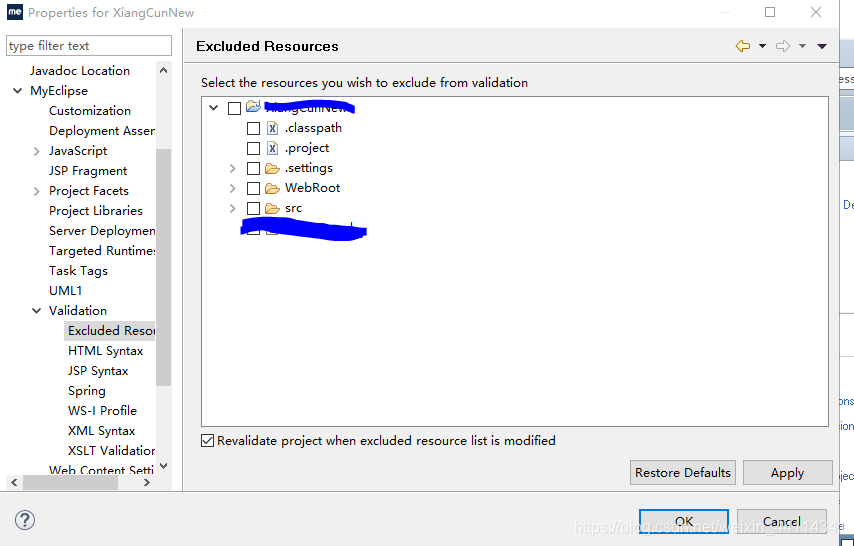The width and height of the screenshot is (854, 546).
Task: Click the WebRoot folder icon
Action: (272, 189)
